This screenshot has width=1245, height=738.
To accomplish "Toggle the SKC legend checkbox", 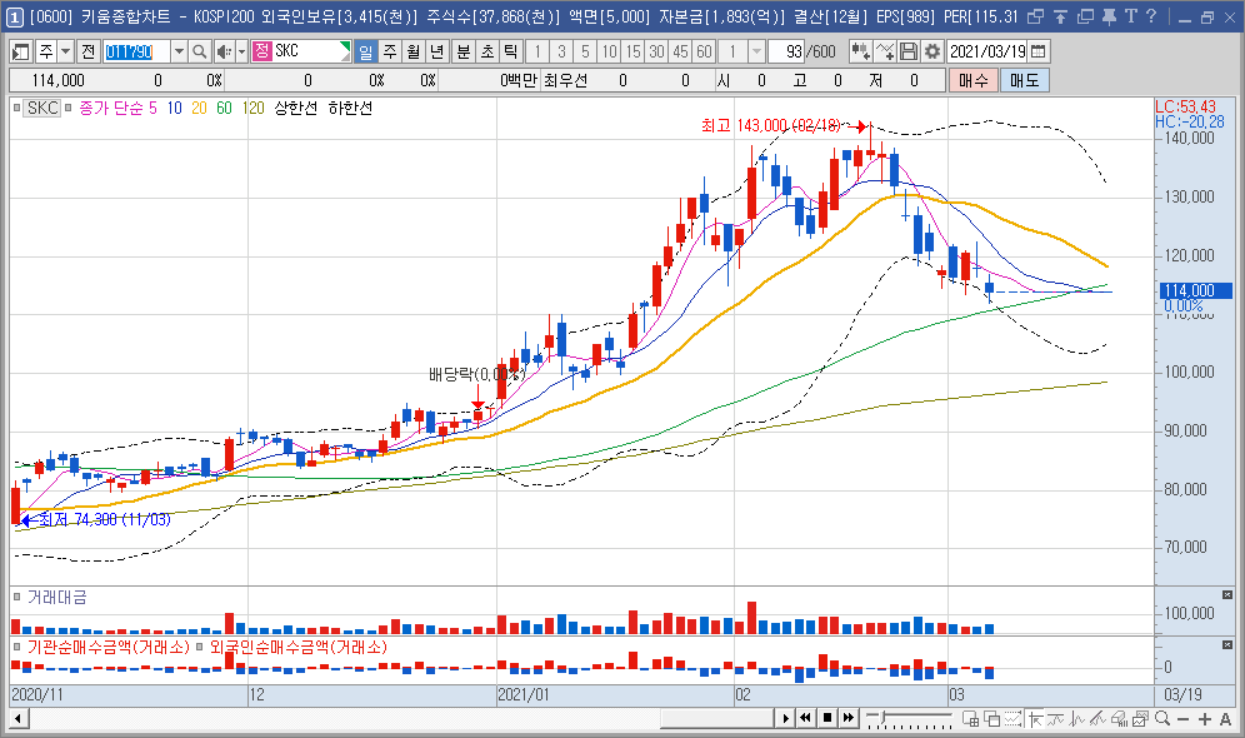I will [16, 108].
